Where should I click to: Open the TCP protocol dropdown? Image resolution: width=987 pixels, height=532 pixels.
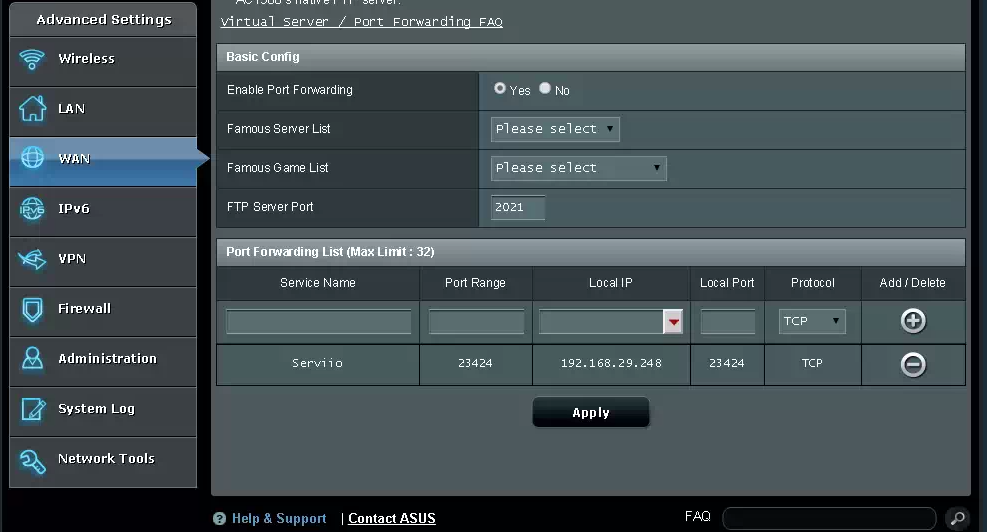[x=812, y=321]
